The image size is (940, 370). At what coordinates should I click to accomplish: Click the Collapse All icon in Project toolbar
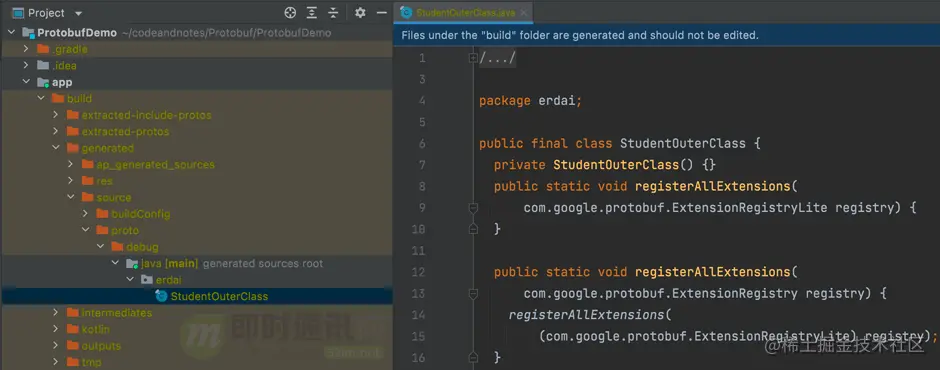[x=333, y=13]
